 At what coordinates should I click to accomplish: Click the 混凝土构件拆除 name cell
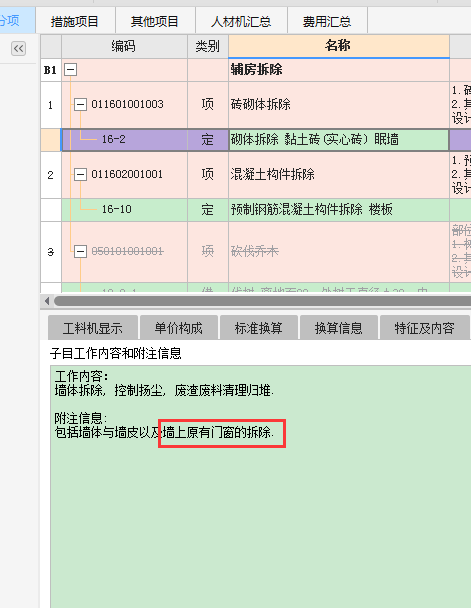(338, 175)
